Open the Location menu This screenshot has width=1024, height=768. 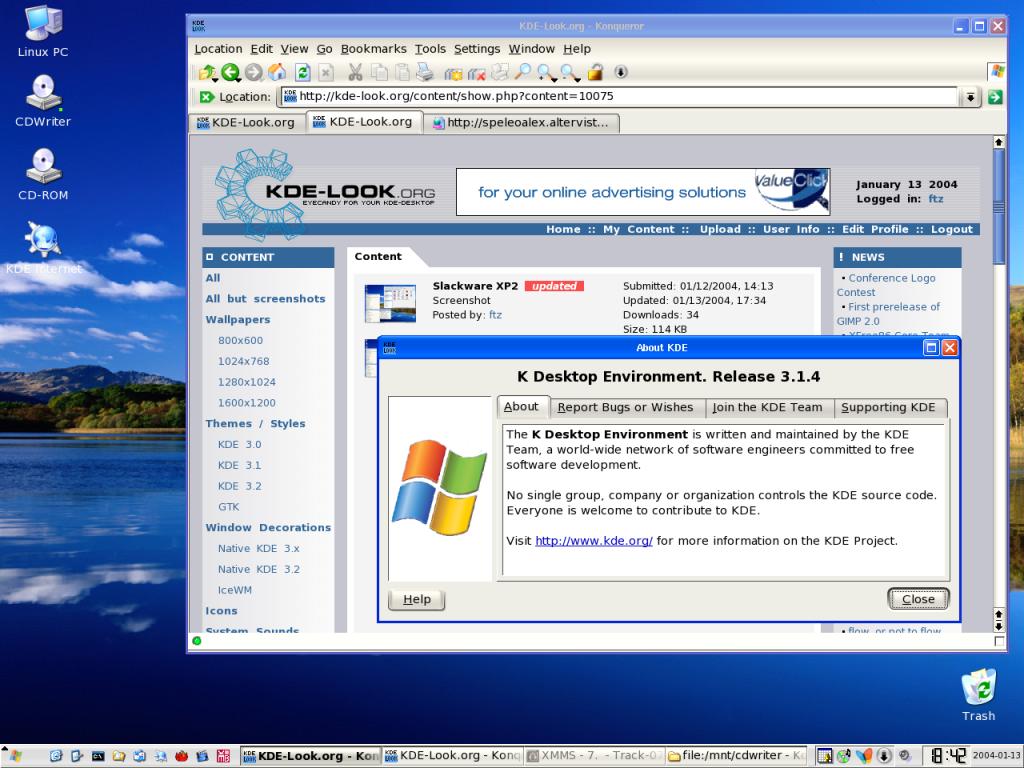[218, 49]
